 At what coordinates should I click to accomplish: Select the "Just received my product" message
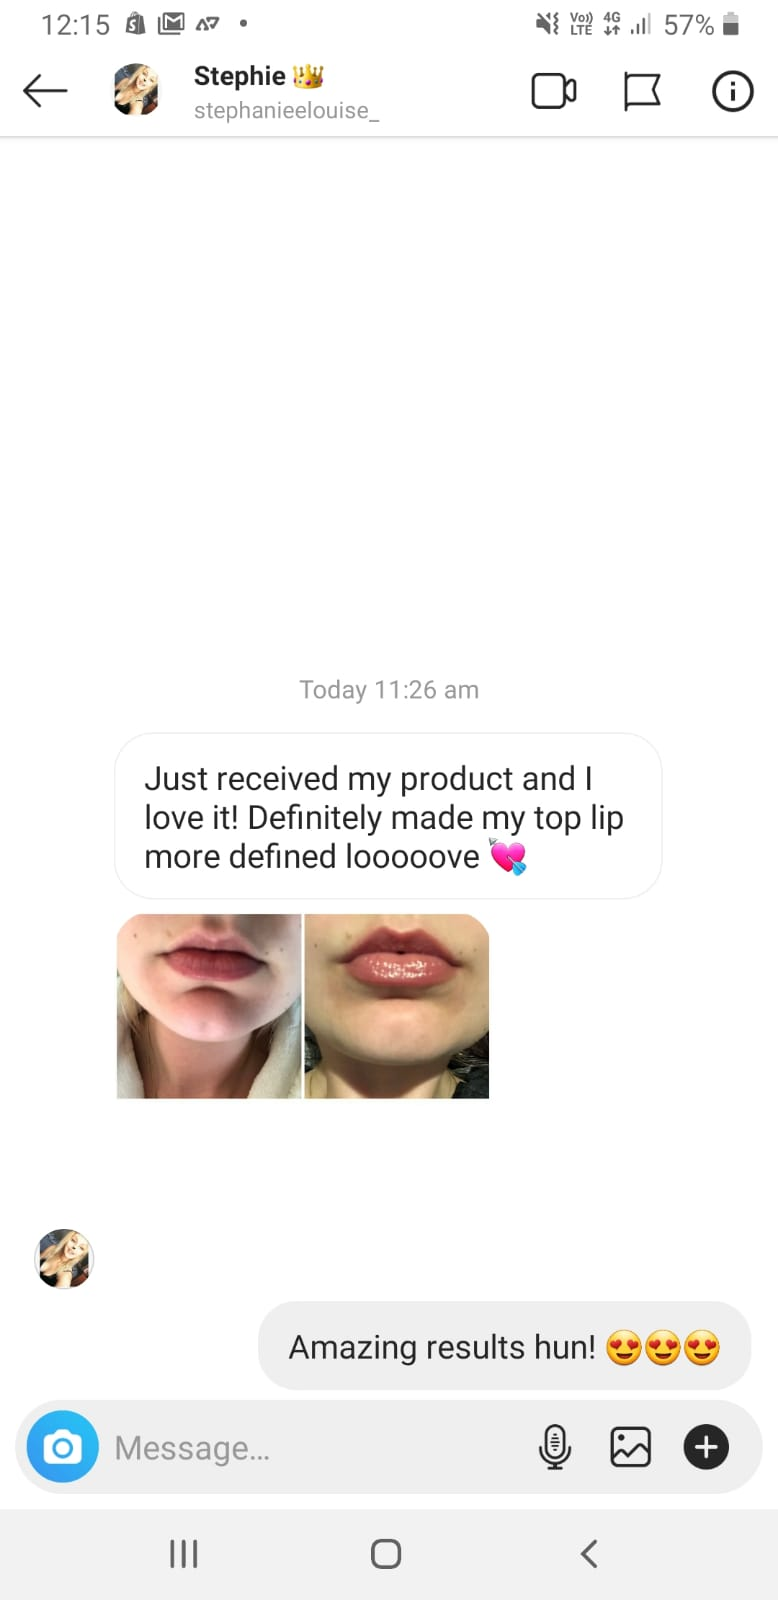pyautogui.click(x=388, y=816)
